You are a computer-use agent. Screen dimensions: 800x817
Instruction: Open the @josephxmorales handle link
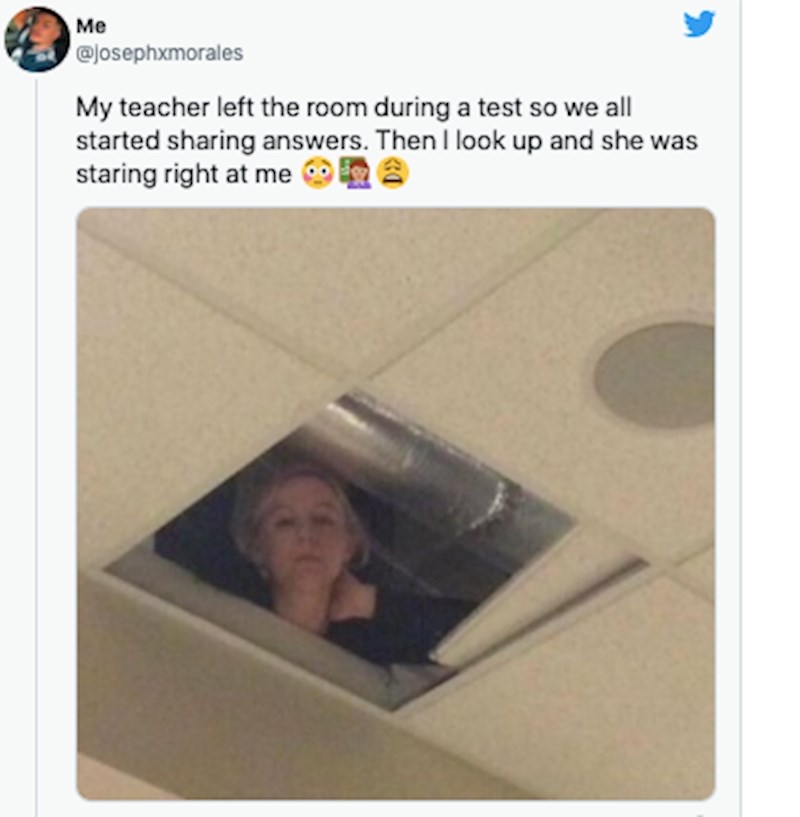[x=159, y=53]
